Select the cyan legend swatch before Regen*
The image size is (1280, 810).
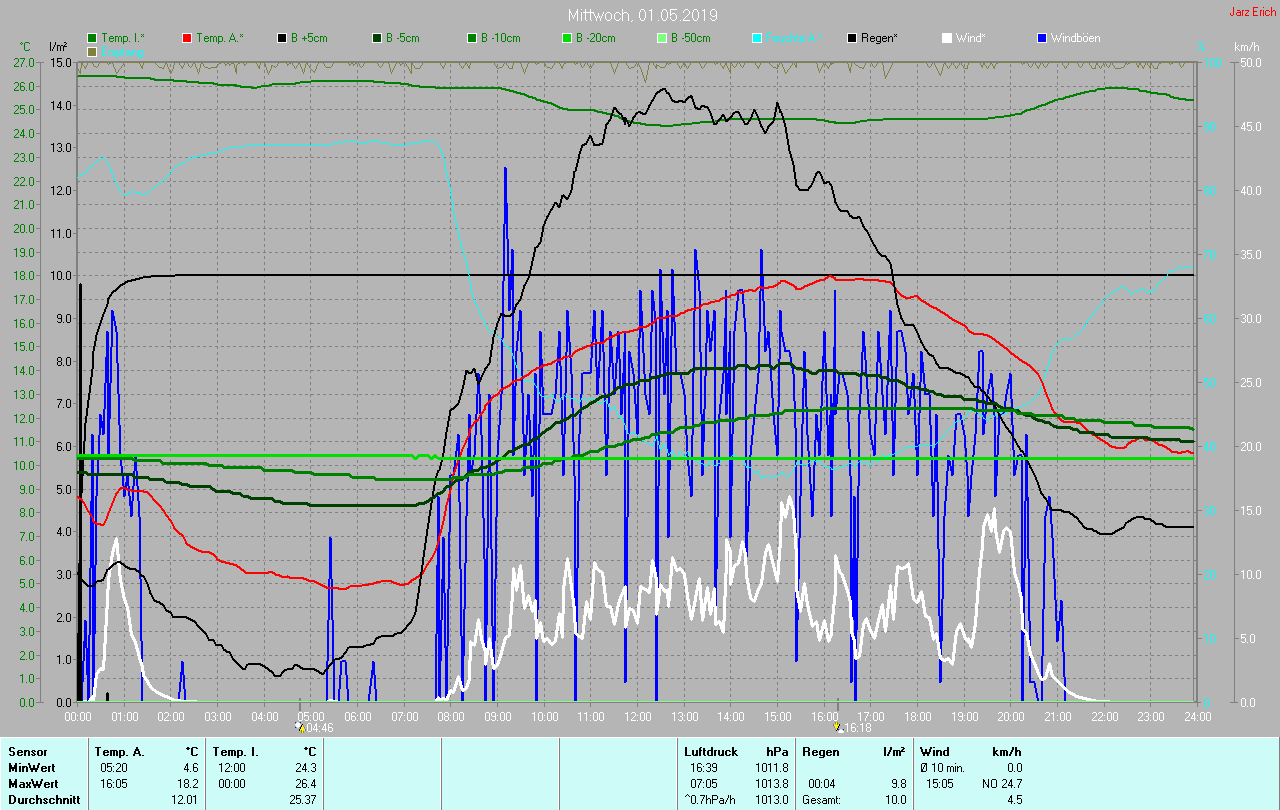[x=757, y=38]
